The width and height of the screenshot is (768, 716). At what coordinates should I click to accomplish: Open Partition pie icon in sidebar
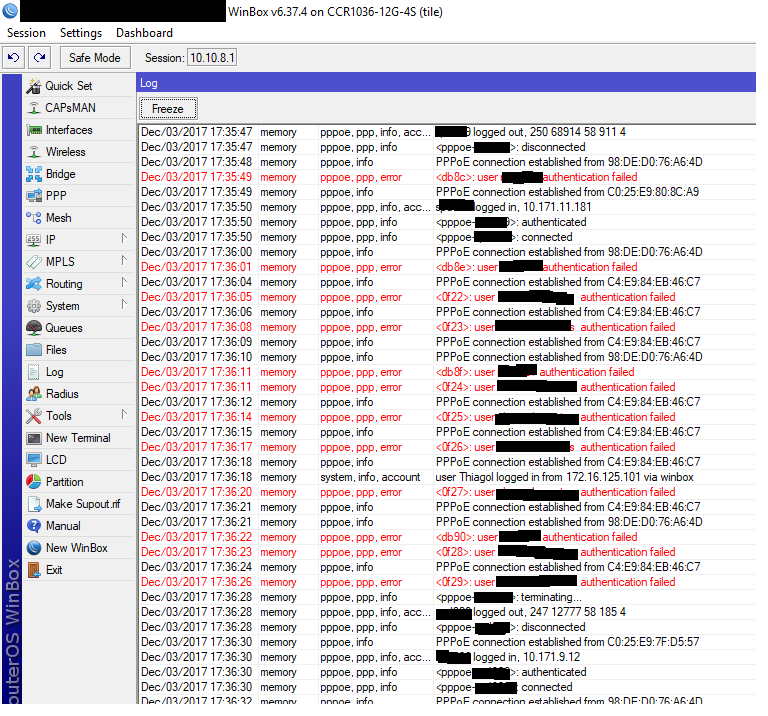[x=34, y=482]
